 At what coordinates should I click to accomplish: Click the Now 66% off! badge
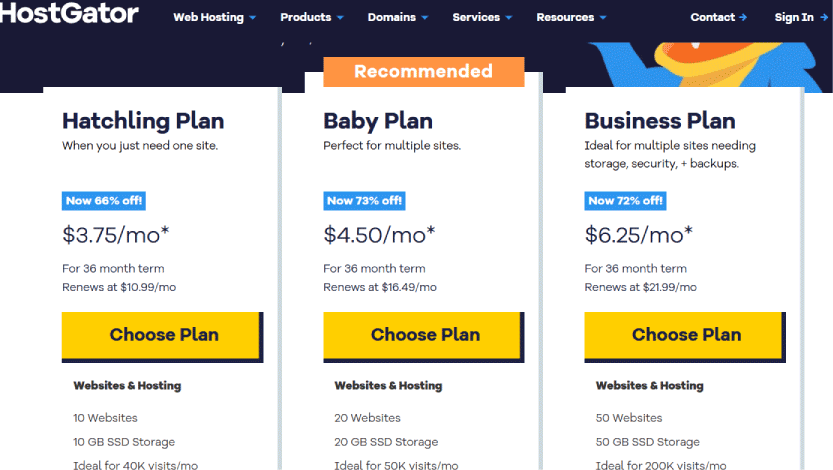click(104, 201)
